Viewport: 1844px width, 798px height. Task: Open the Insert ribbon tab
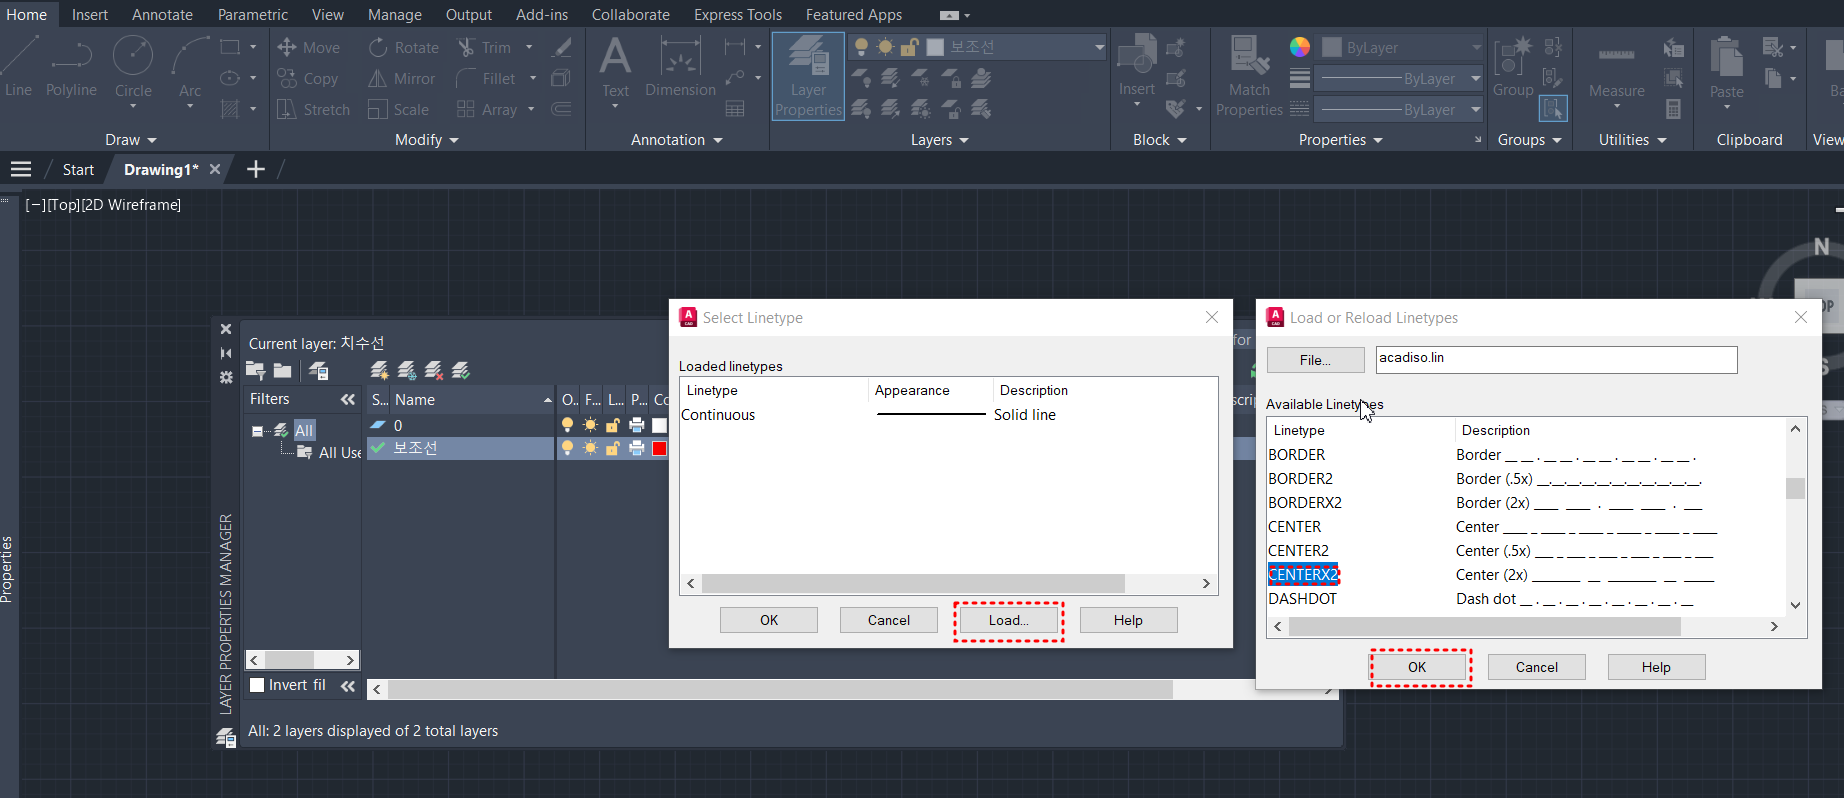click(90, 14)
